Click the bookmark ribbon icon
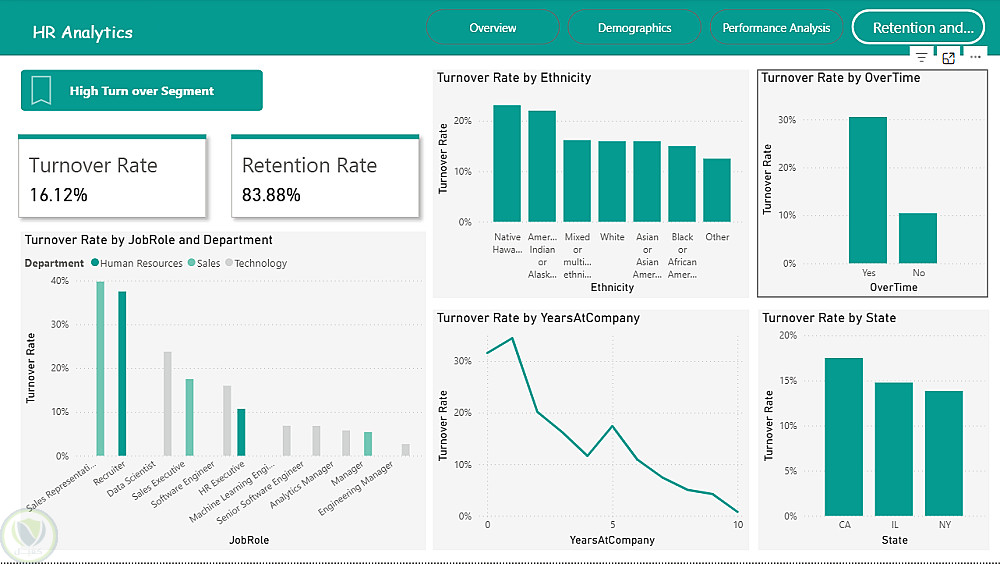The height and width of the screenshot is (564, 1000). point(41,91)
